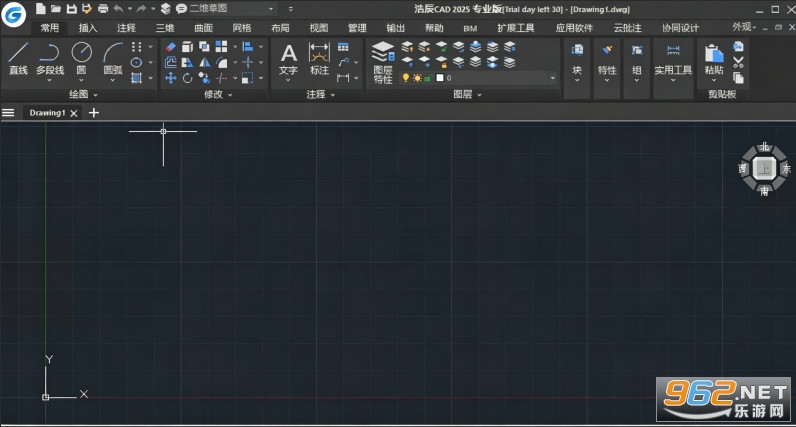Screen dimensions: 796x427
Task: Activate the Dimension (标注) tool
Action: [x=319, y=59]
